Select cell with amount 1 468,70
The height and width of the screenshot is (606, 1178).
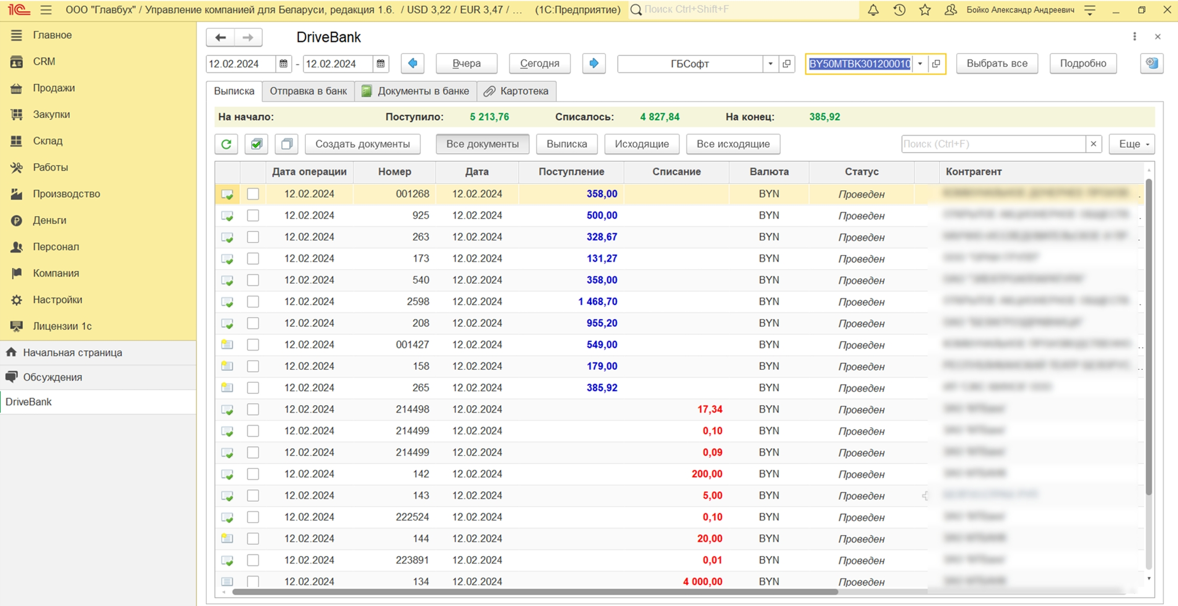(x=571, y=301)
